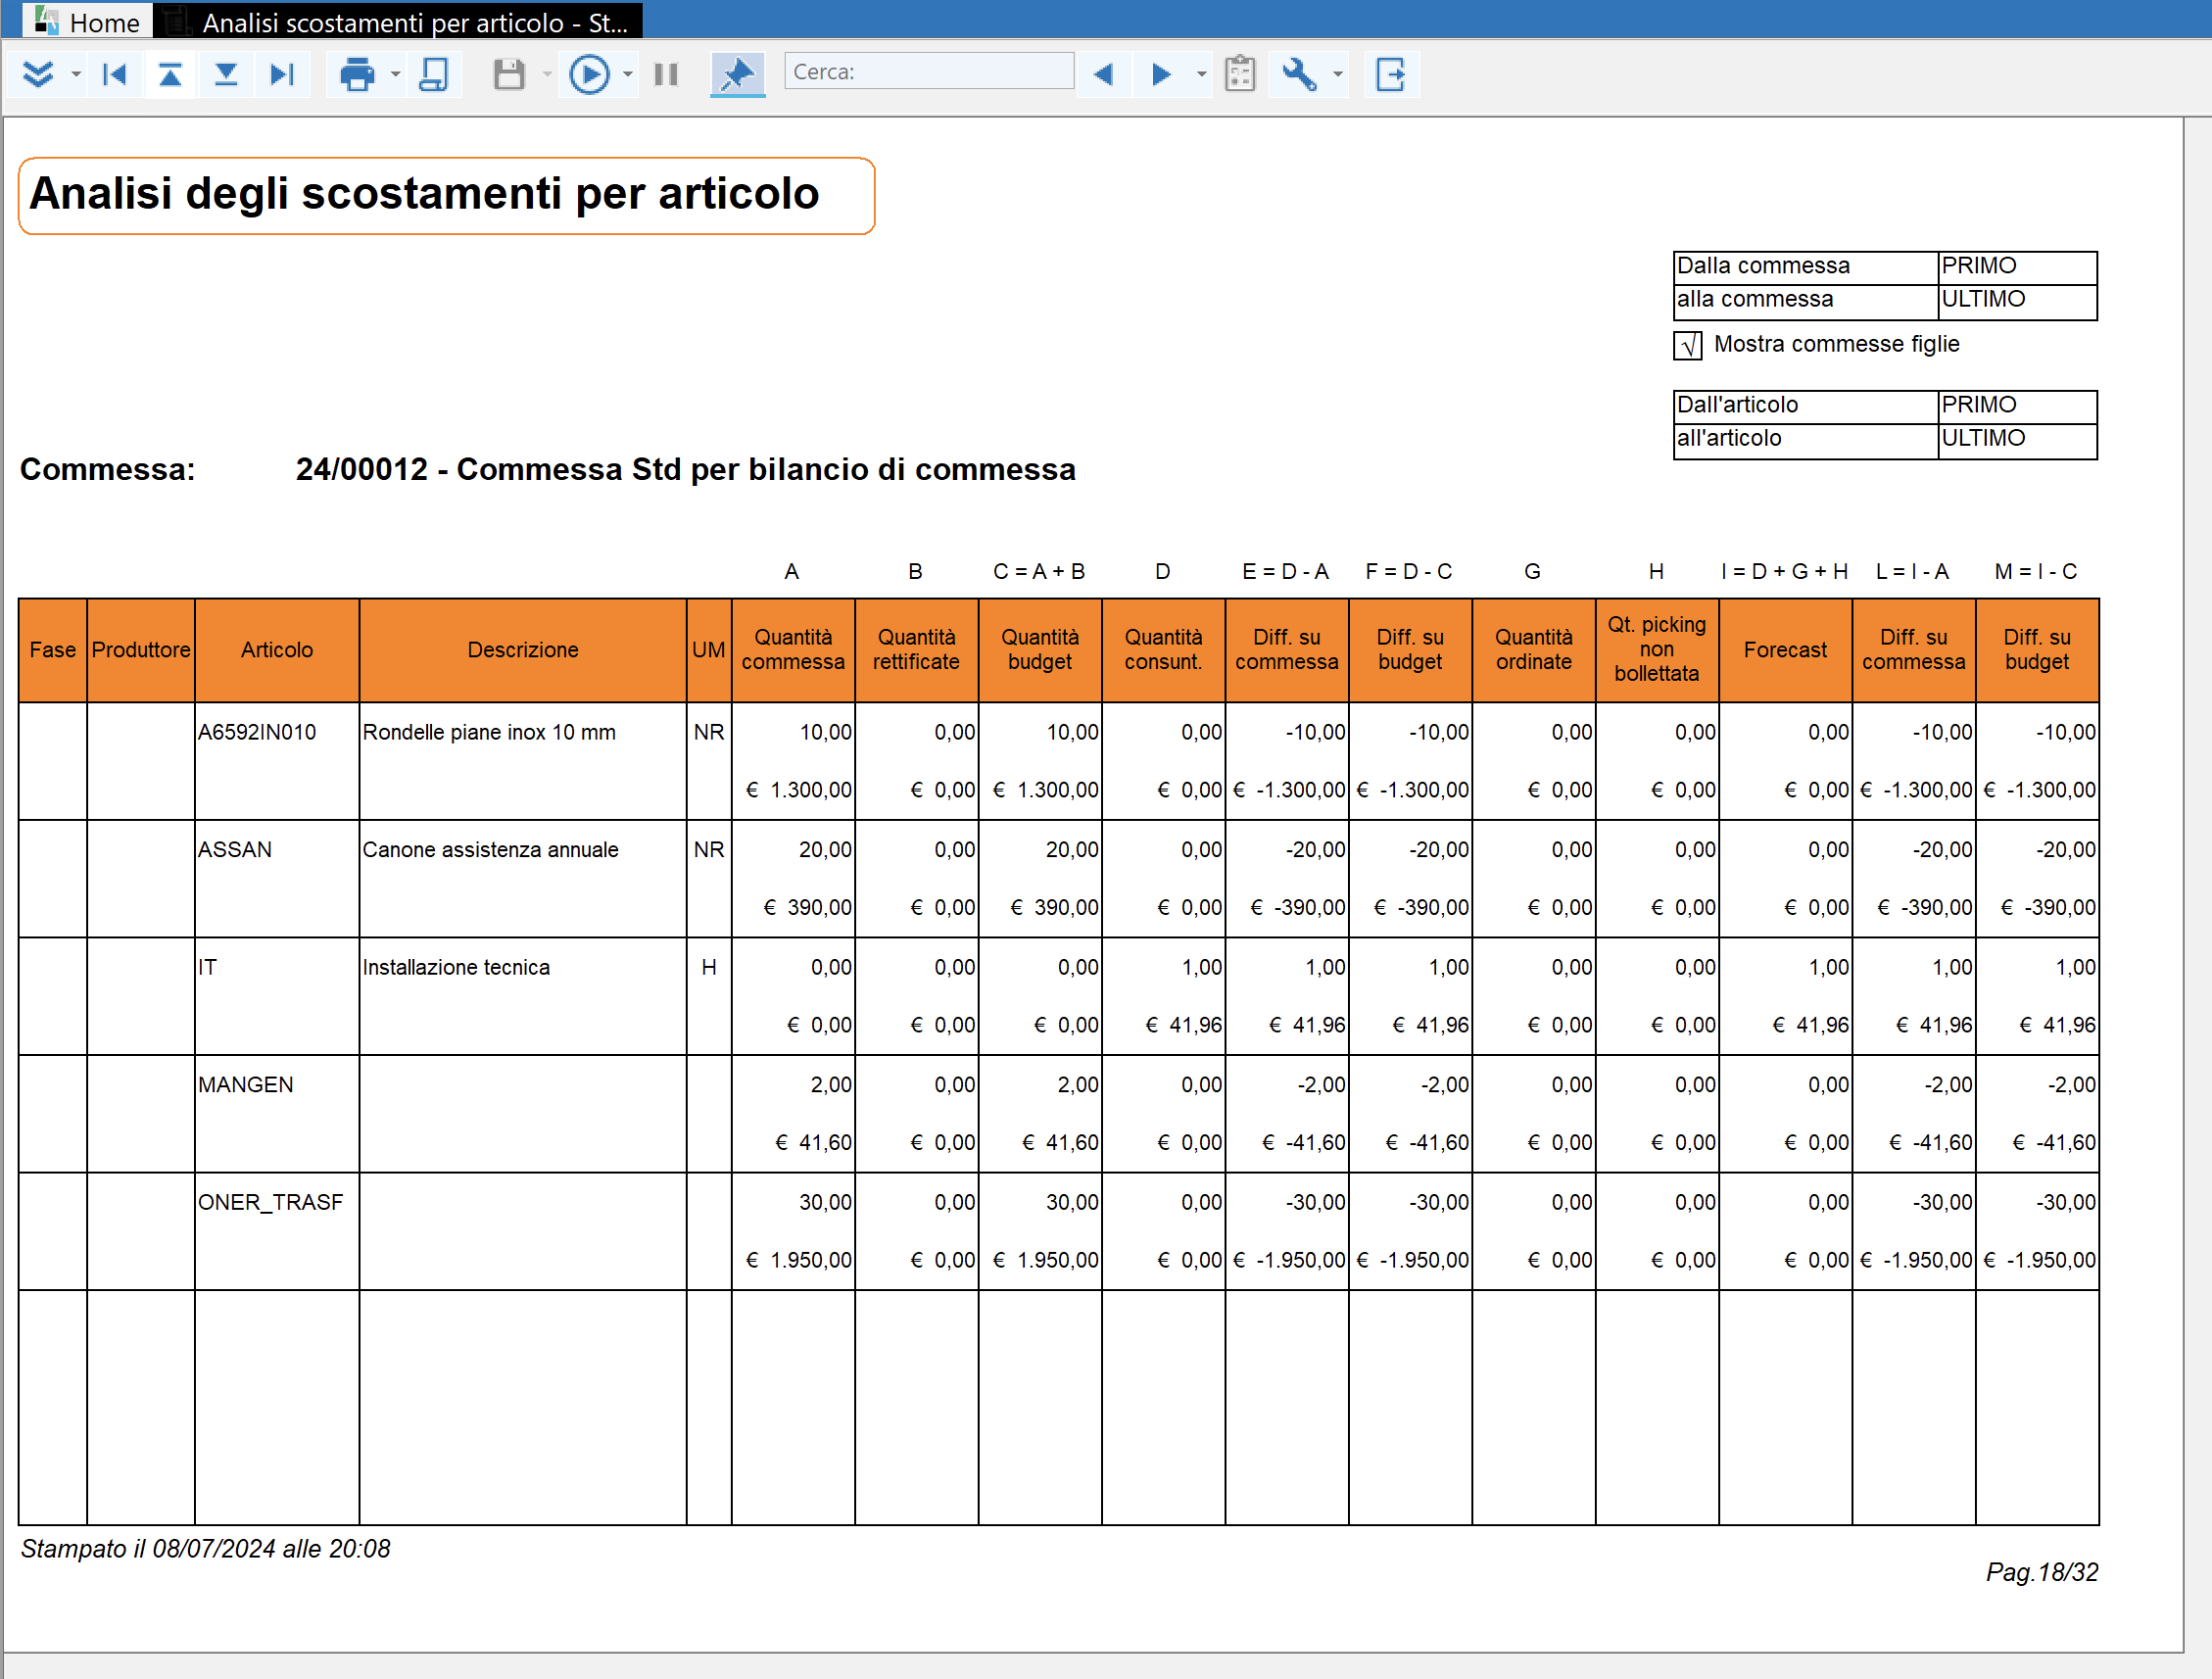Open the printer options dropdown arrow
Screen dimensions: 2212x1679
tap(395, 74)
